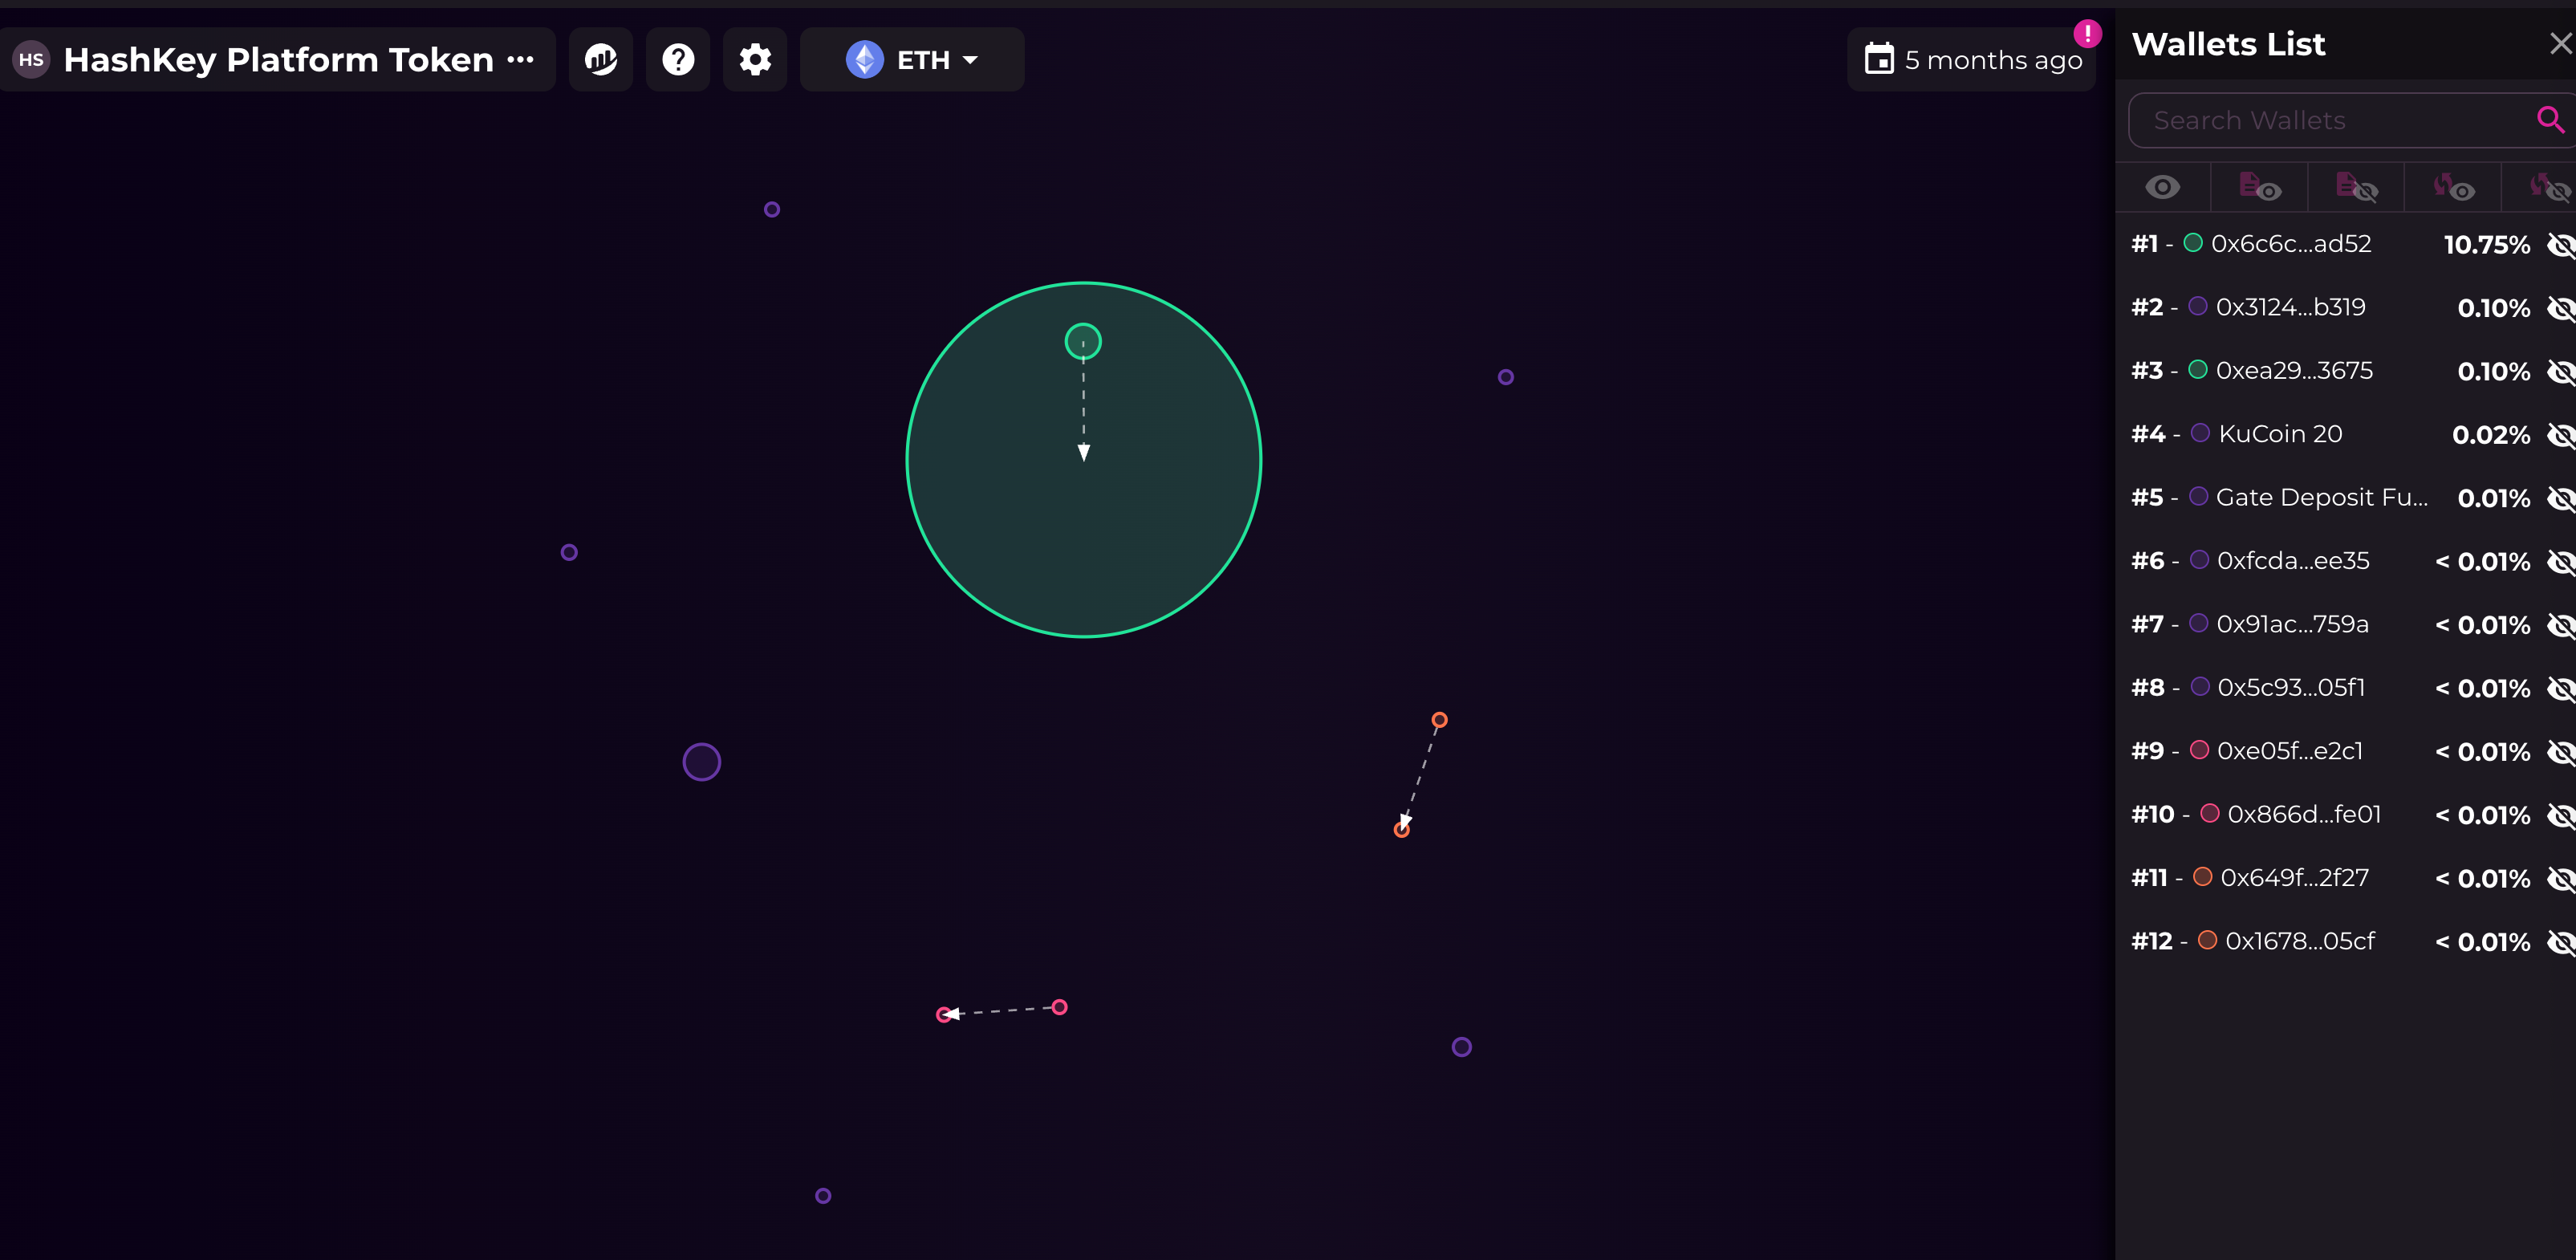The image size is (2576, 1260).
Task: Open HashKey Platform Token options menu
Action: pos(520,60)
